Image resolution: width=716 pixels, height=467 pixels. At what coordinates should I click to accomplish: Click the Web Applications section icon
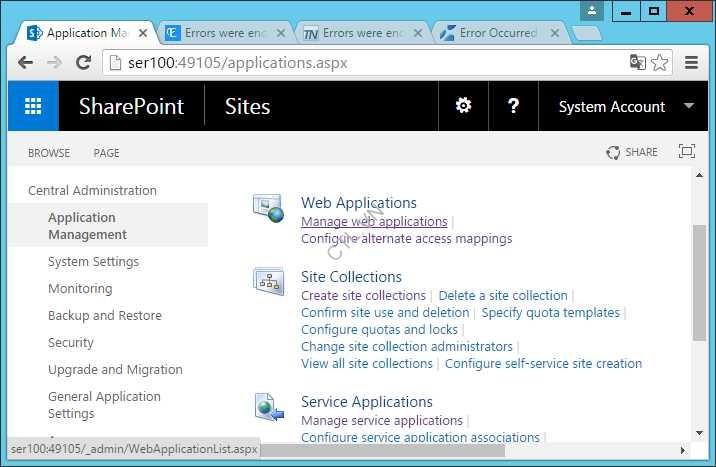[x=268, y=208]
